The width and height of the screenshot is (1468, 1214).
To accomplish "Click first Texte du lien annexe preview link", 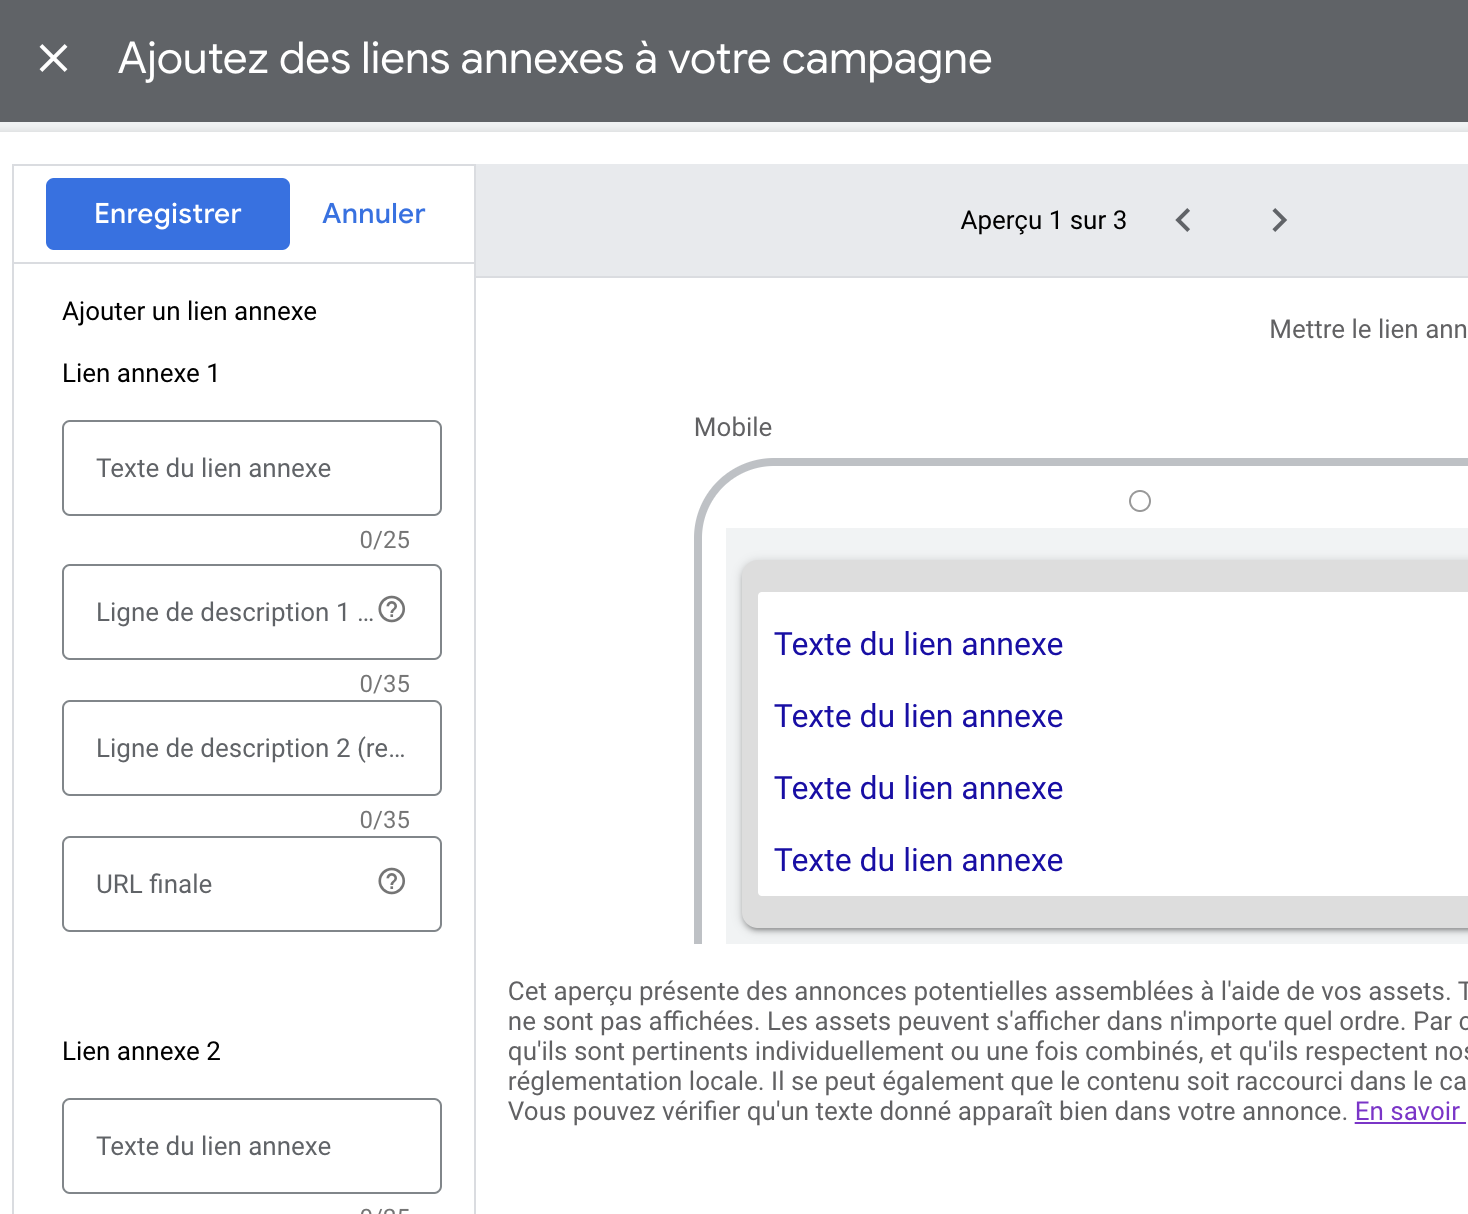I will pos(918,645).
